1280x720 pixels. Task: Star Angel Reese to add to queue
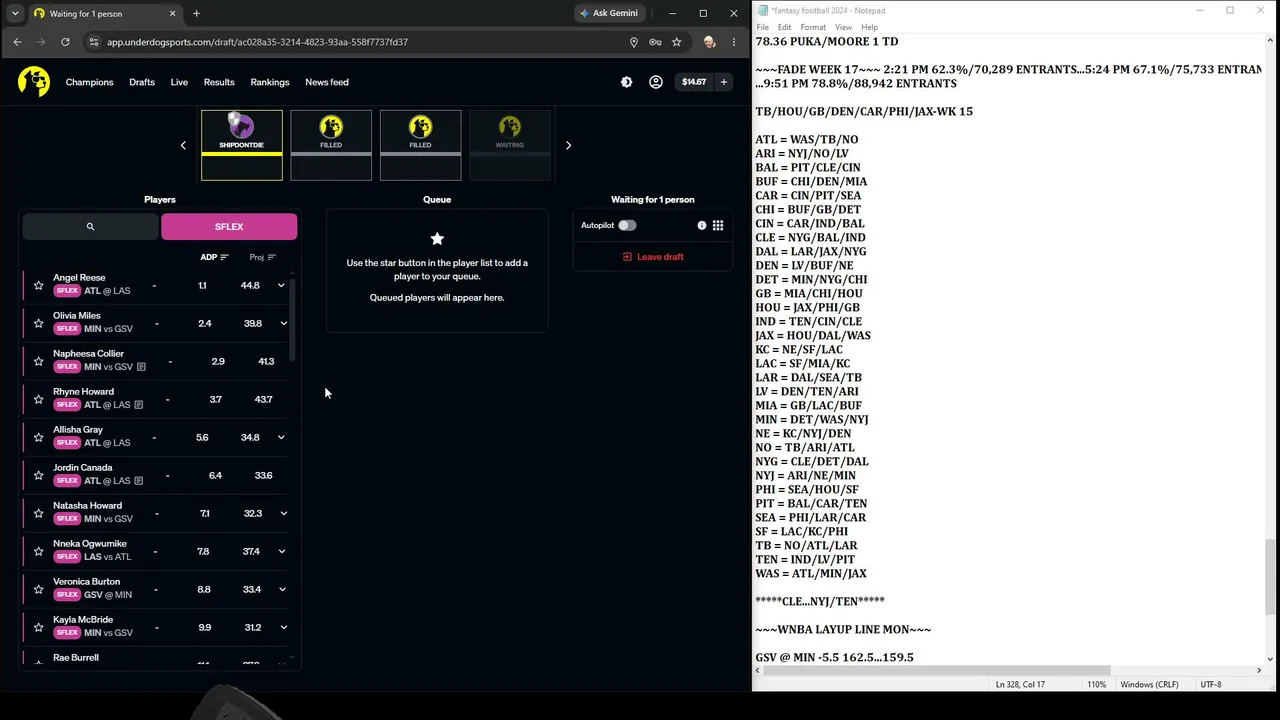point(39,285)
